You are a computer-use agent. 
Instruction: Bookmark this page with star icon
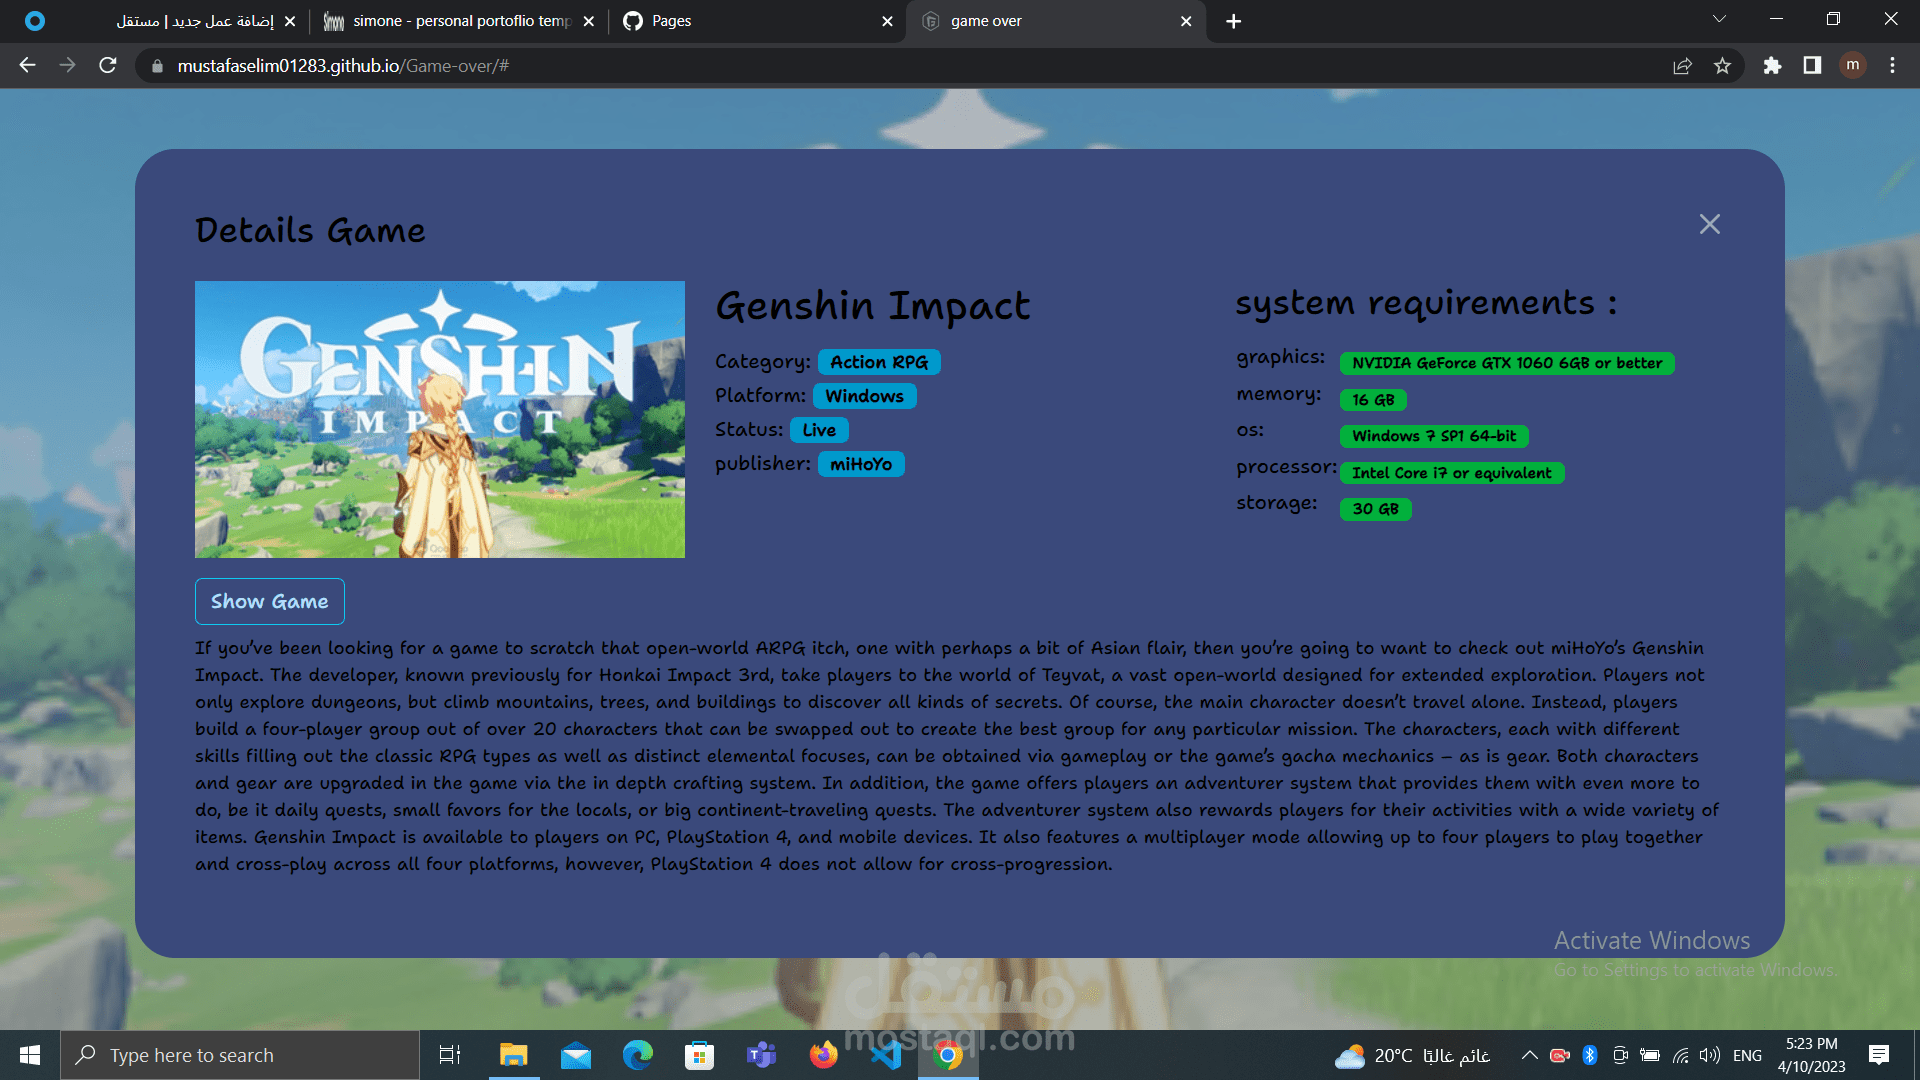1722,66
